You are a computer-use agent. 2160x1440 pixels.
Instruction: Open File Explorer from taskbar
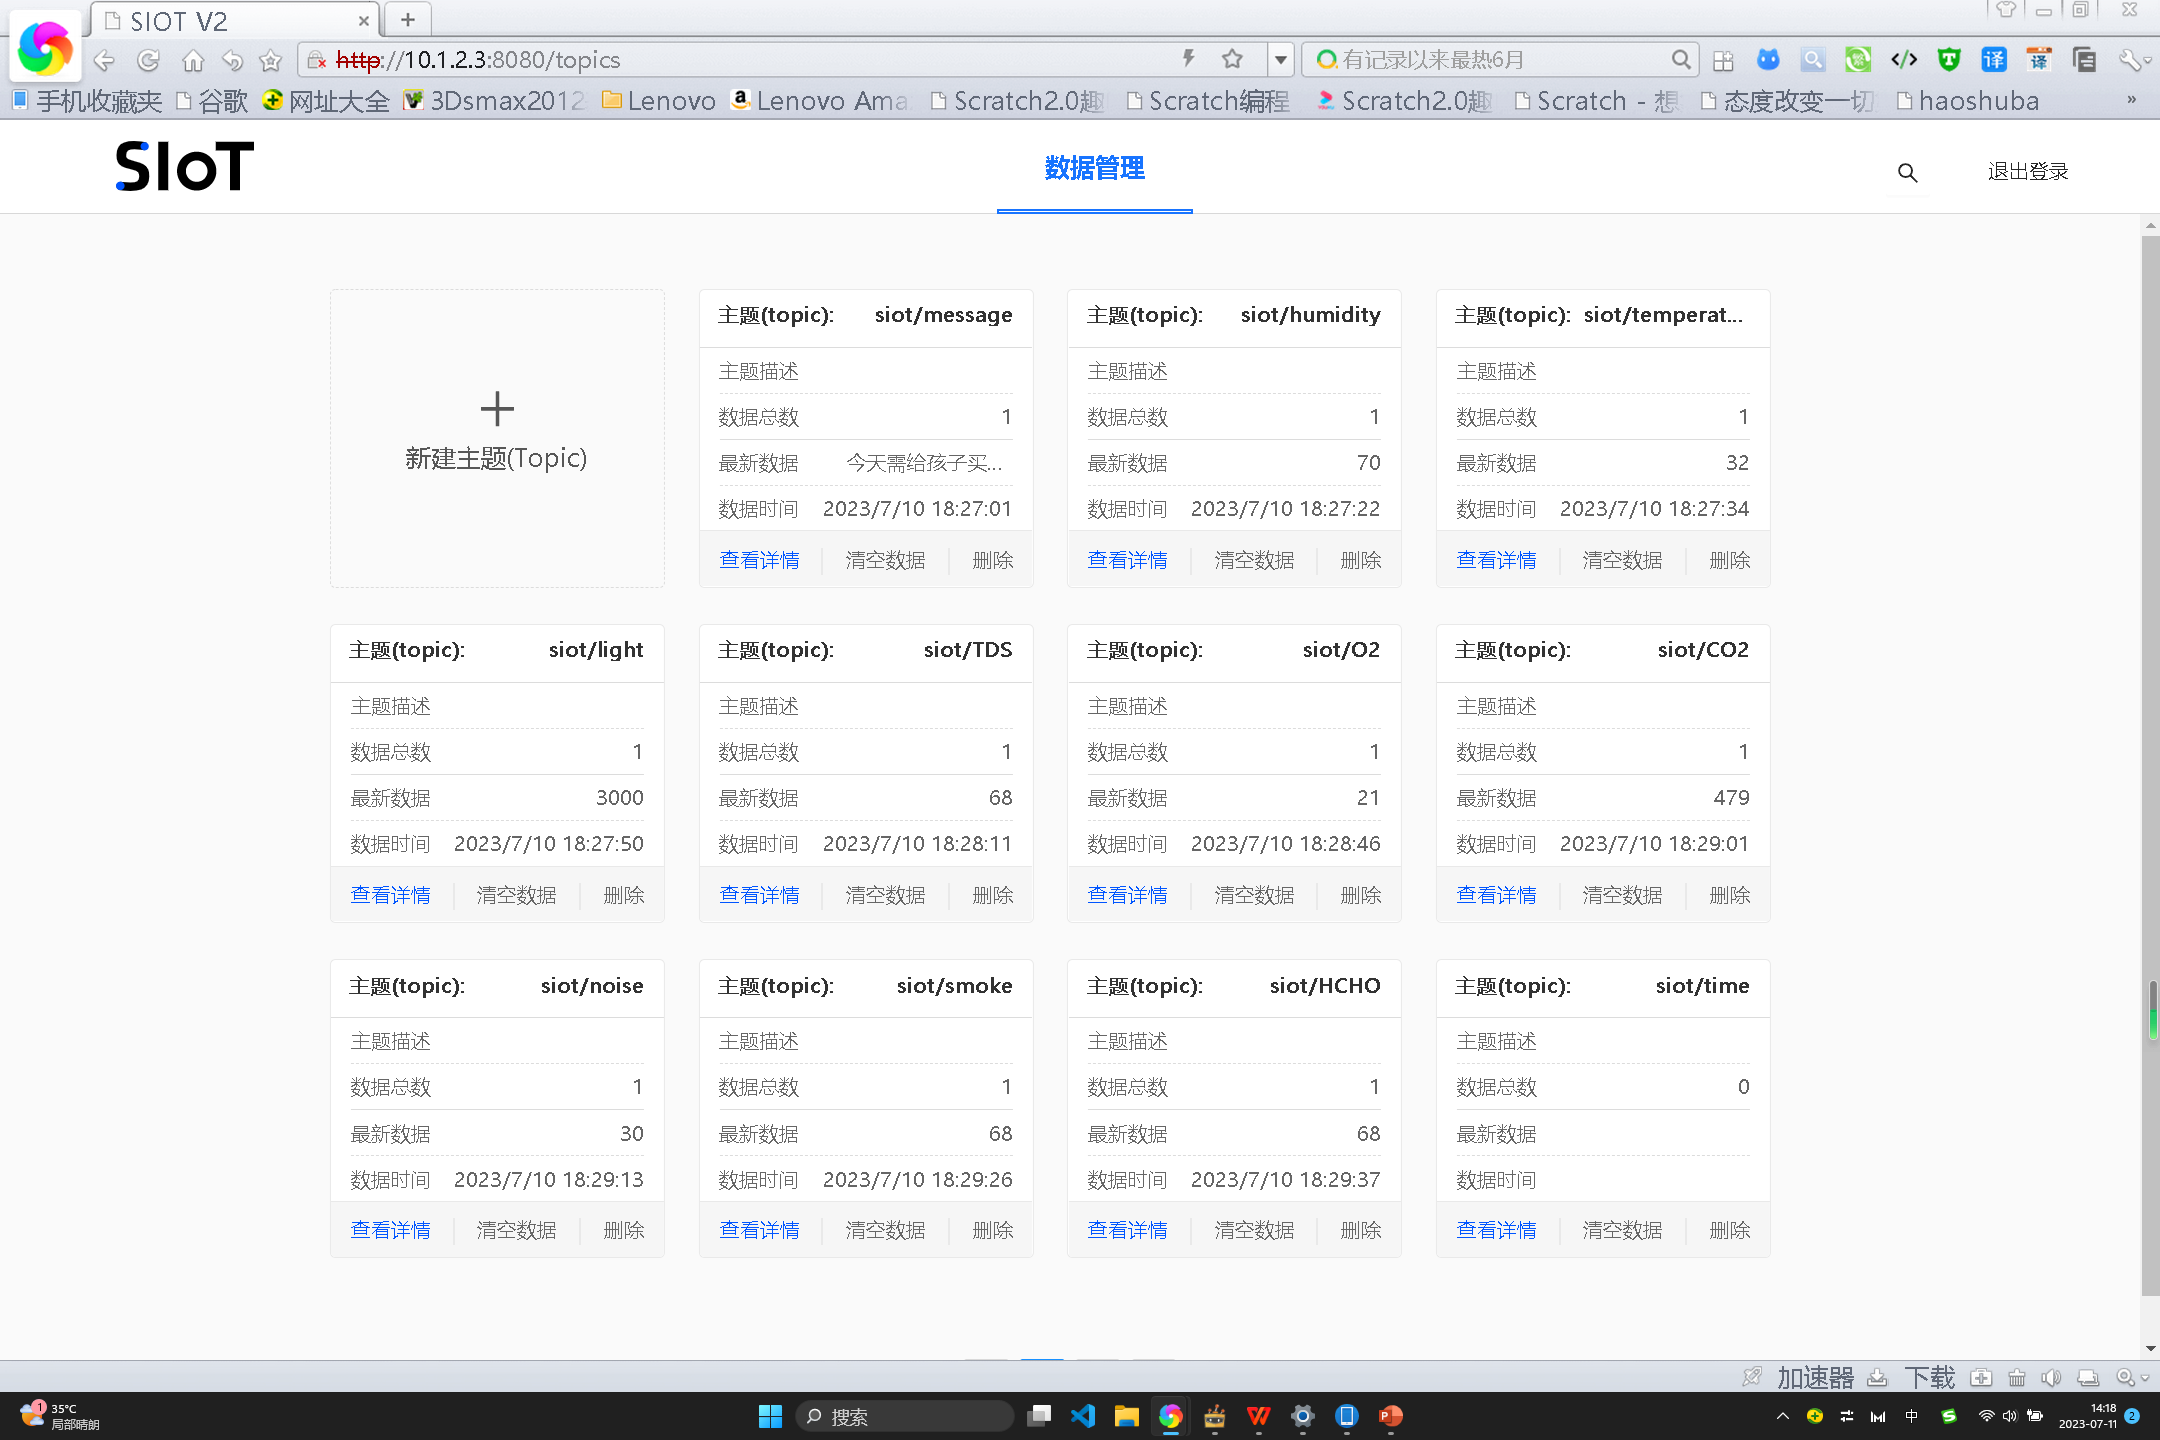click(x=1127, y=1416)
